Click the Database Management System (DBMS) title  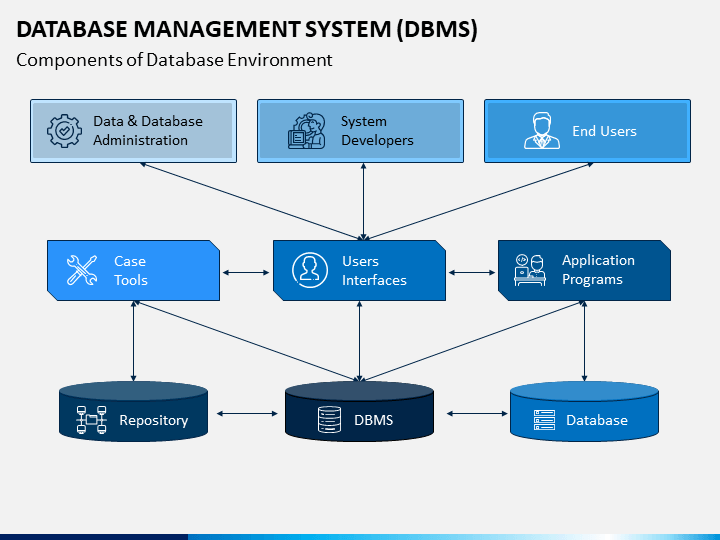click(247, 29)
